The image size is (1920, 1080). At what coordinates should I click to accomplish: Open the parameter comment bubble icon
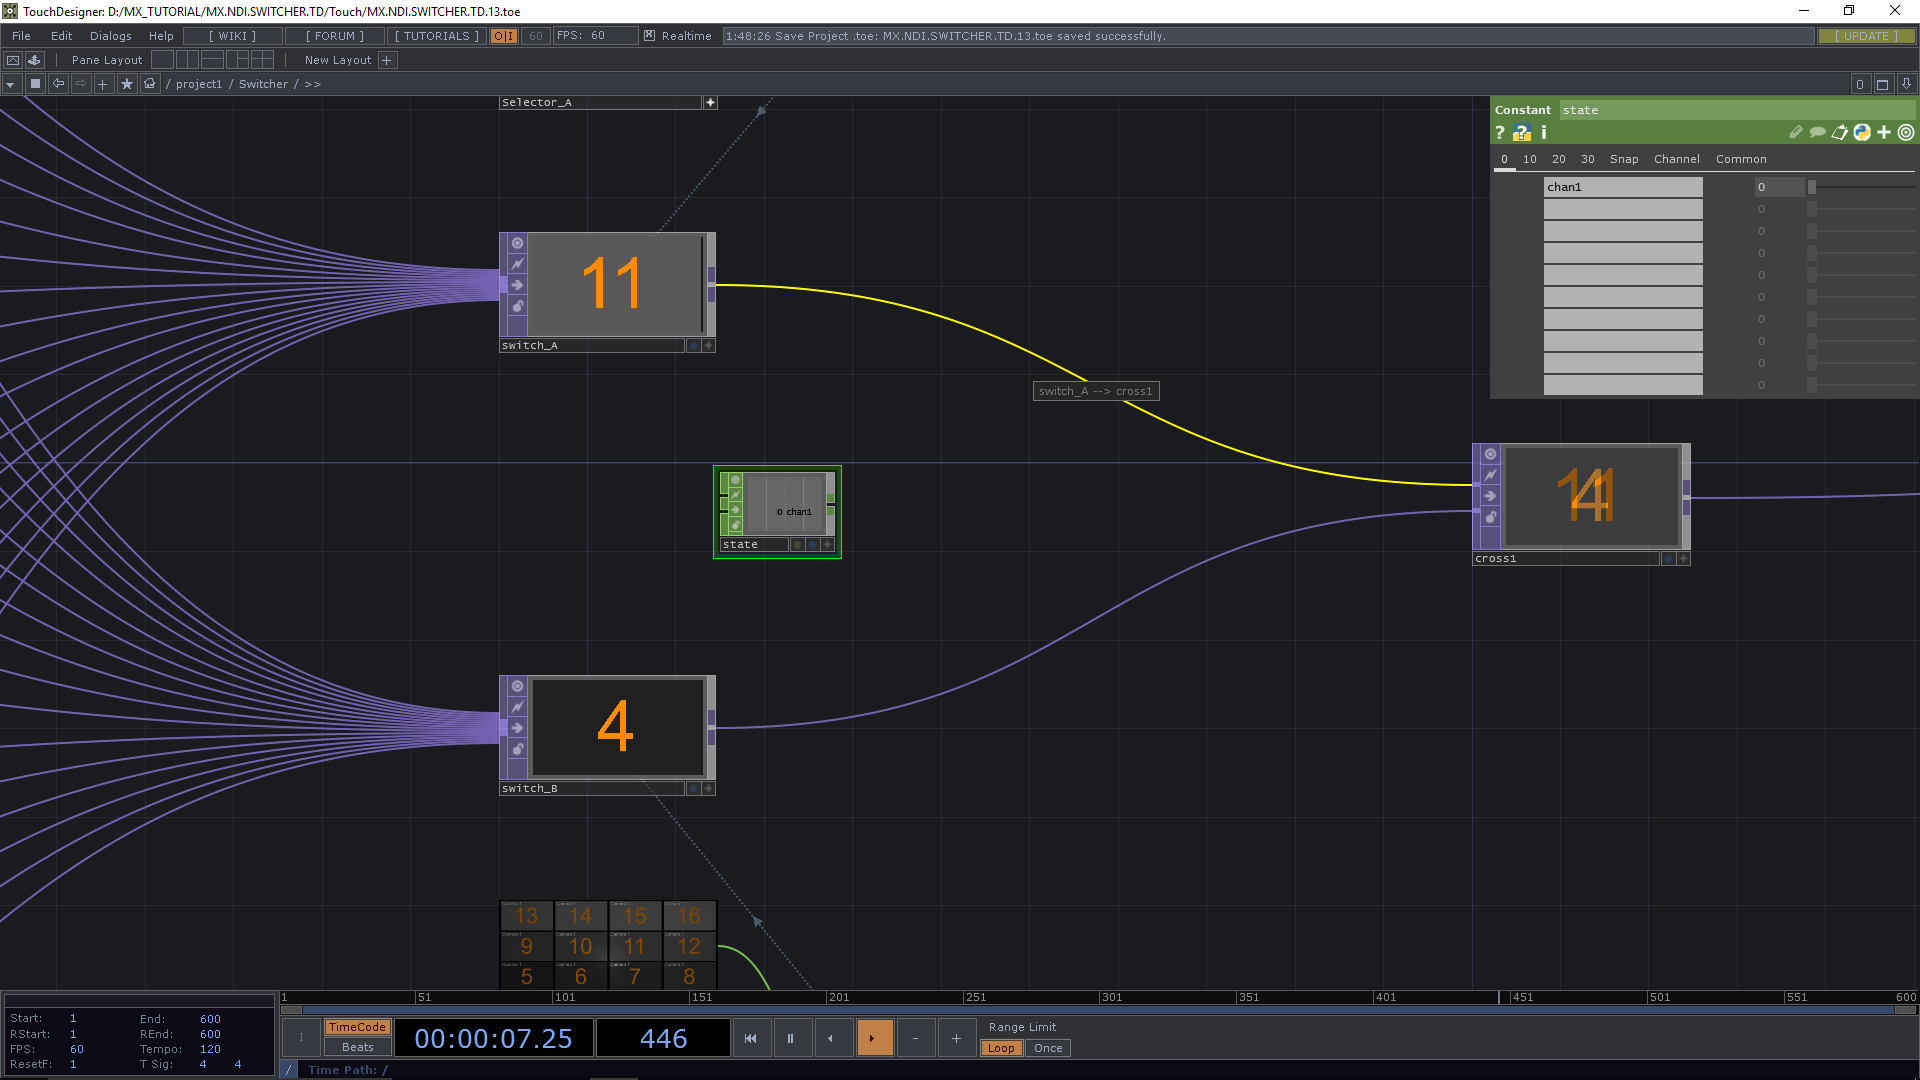click(x=1818, y=132)
